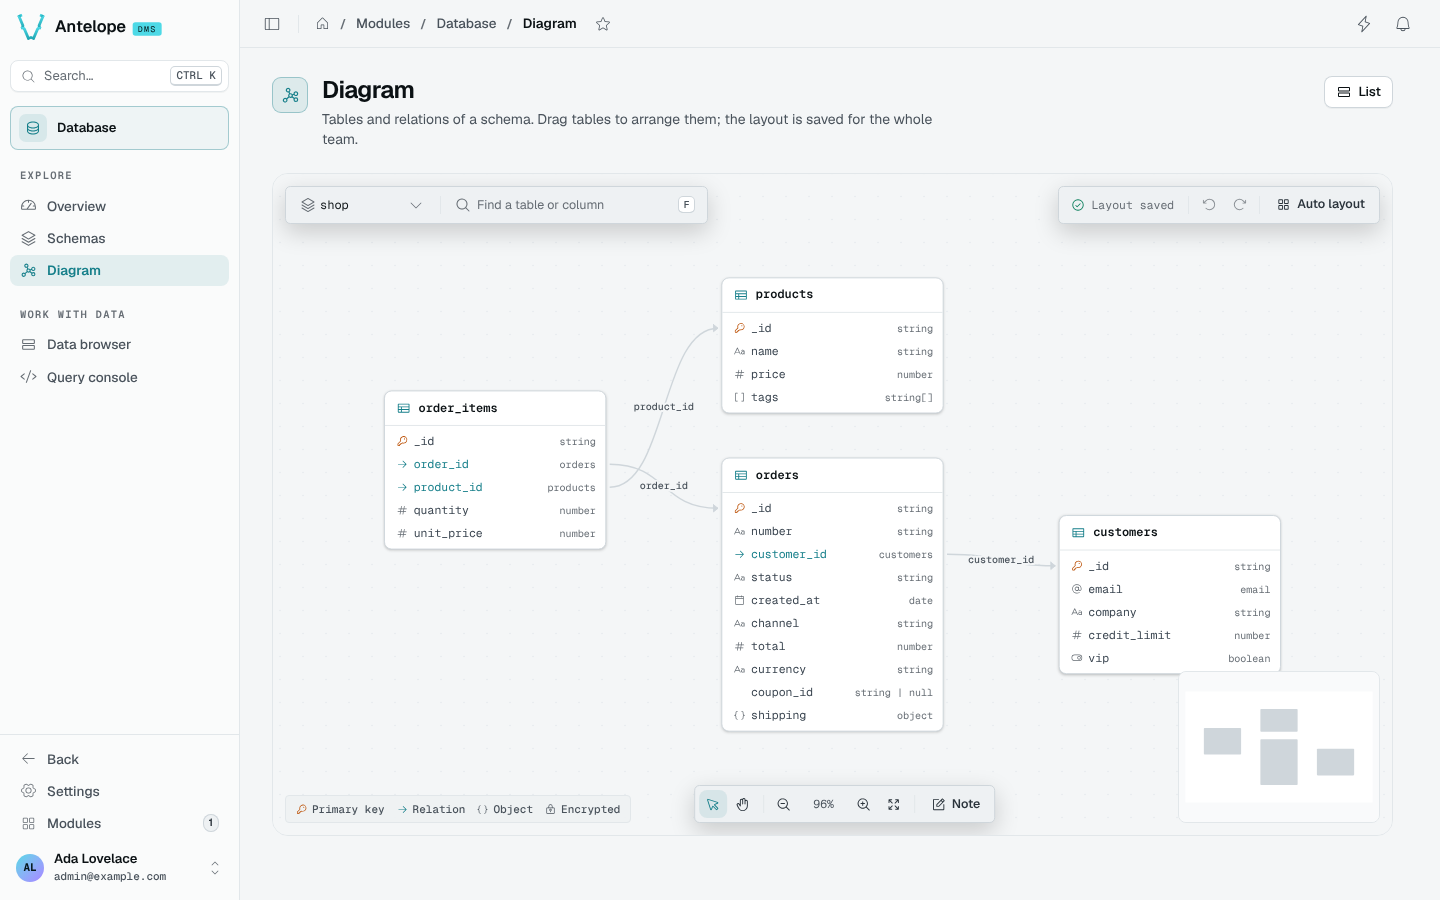Click the home breadcrumb icon
Viewport: 1440px width, 900px height.
322,24
